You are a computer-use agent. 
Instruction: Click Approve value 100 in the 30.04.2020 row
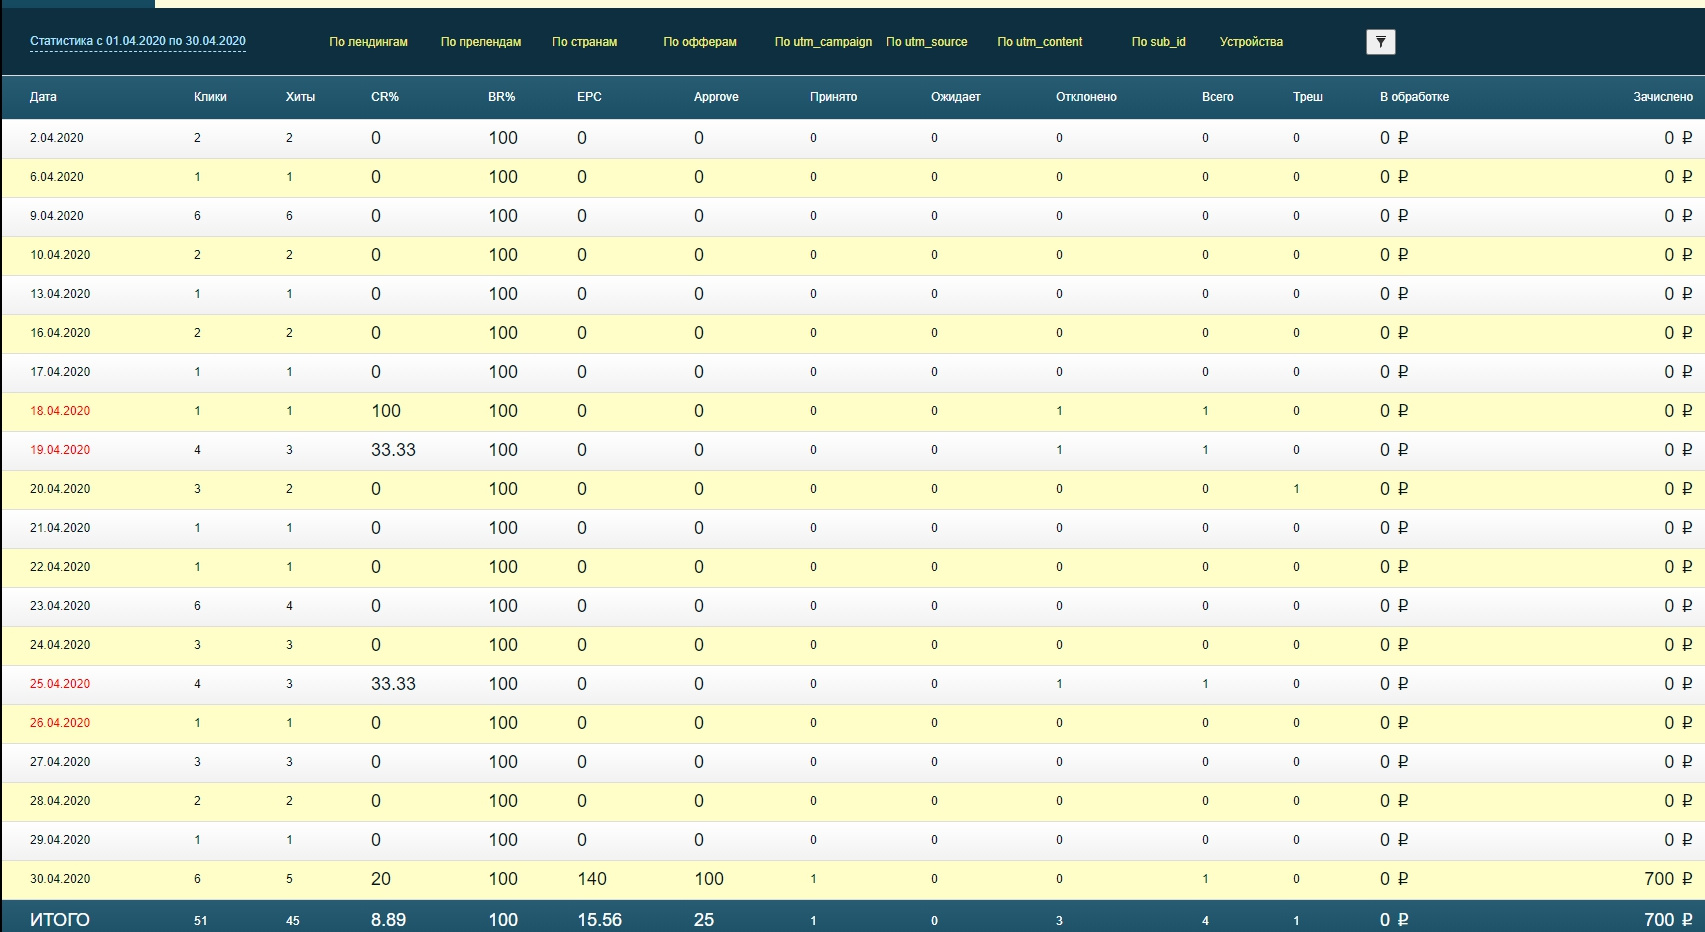point(709,879)
